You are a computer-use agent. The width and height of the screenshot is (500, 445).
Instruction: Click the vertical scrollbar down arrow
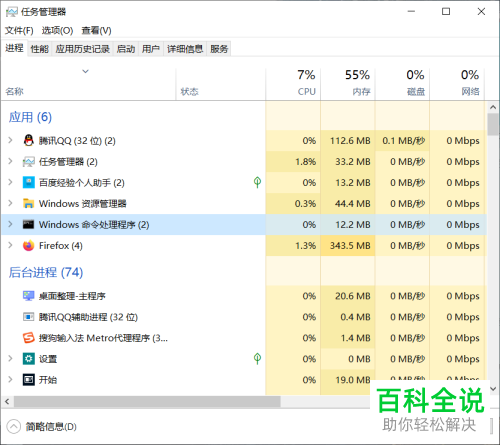pyautogui.click(x=493, y=389)
